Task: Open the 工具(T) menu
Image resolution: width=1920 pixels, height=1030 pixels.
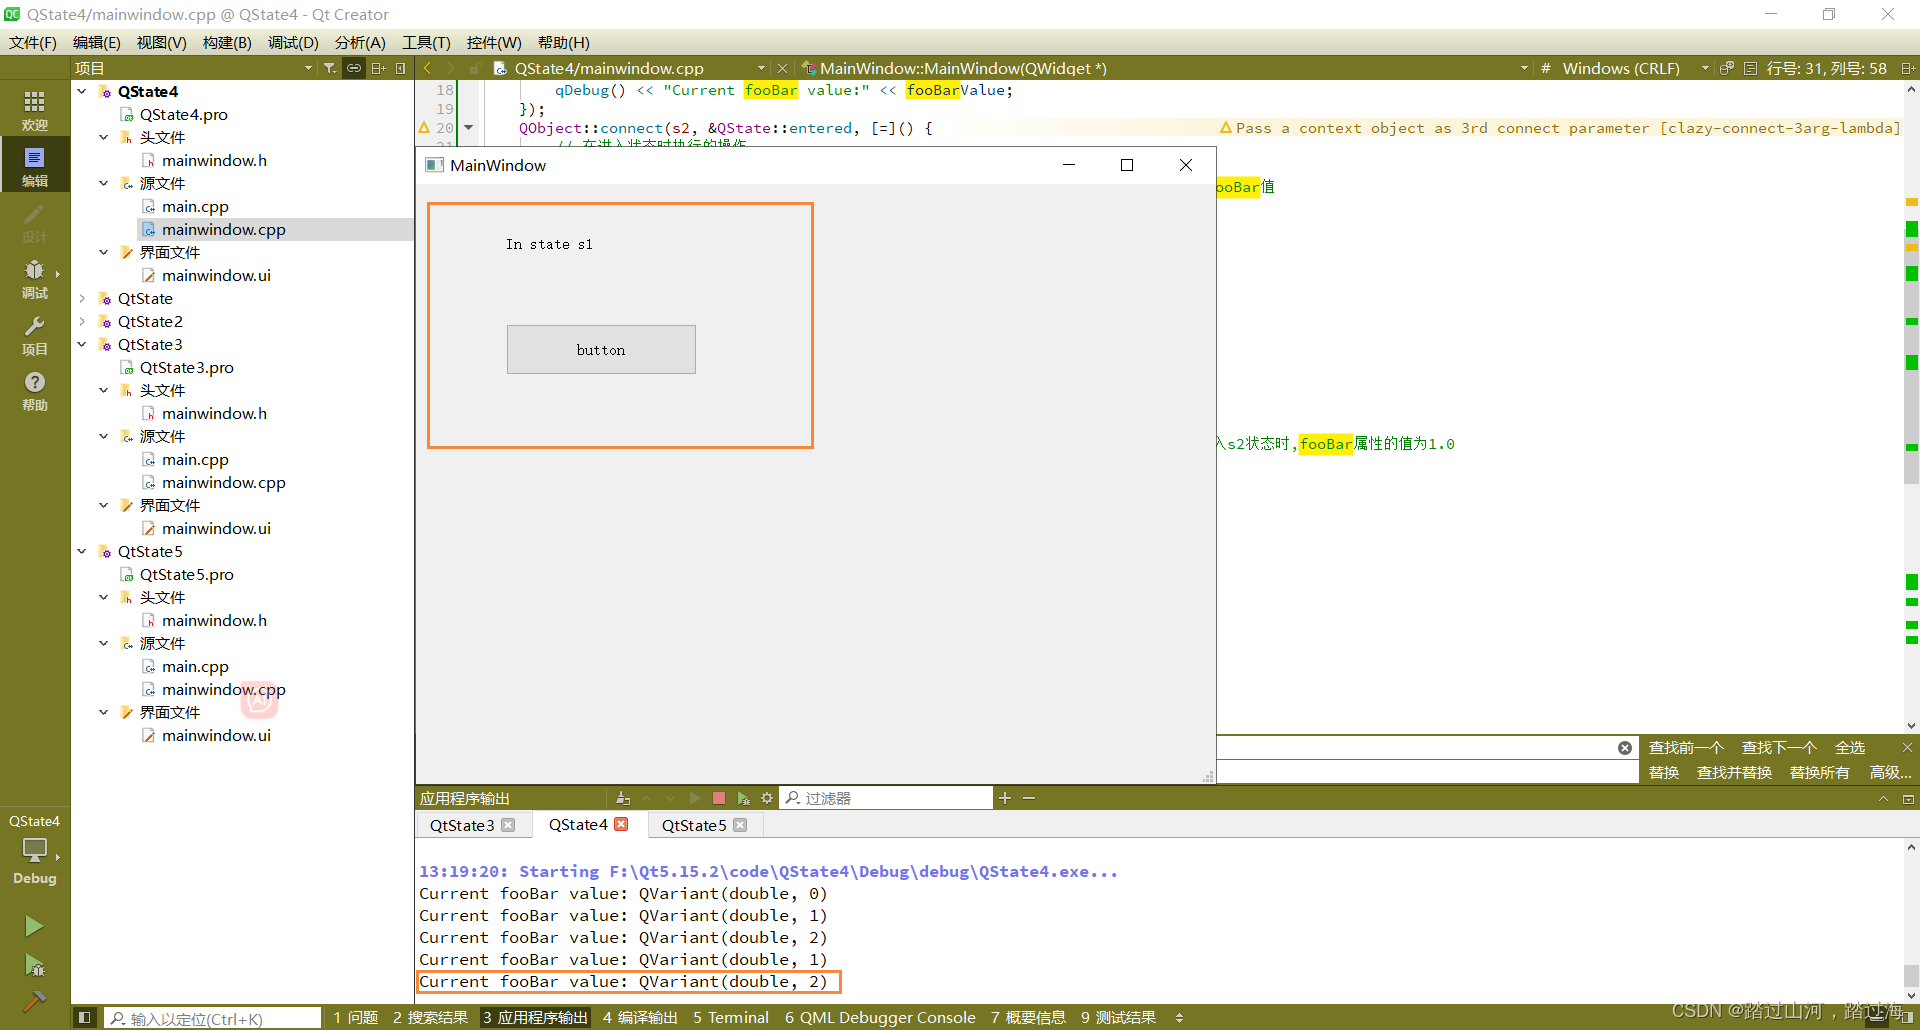Action: (x=426, y=42)
